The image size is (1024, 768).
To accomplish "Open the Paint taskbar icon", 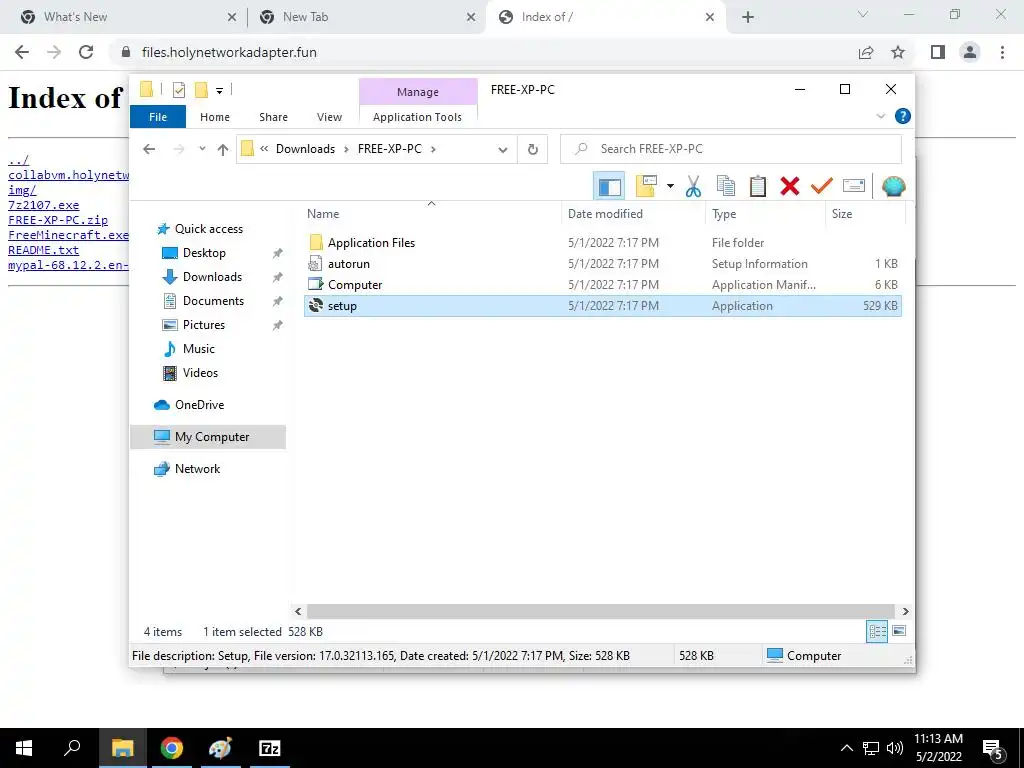I will coord(220,748).
